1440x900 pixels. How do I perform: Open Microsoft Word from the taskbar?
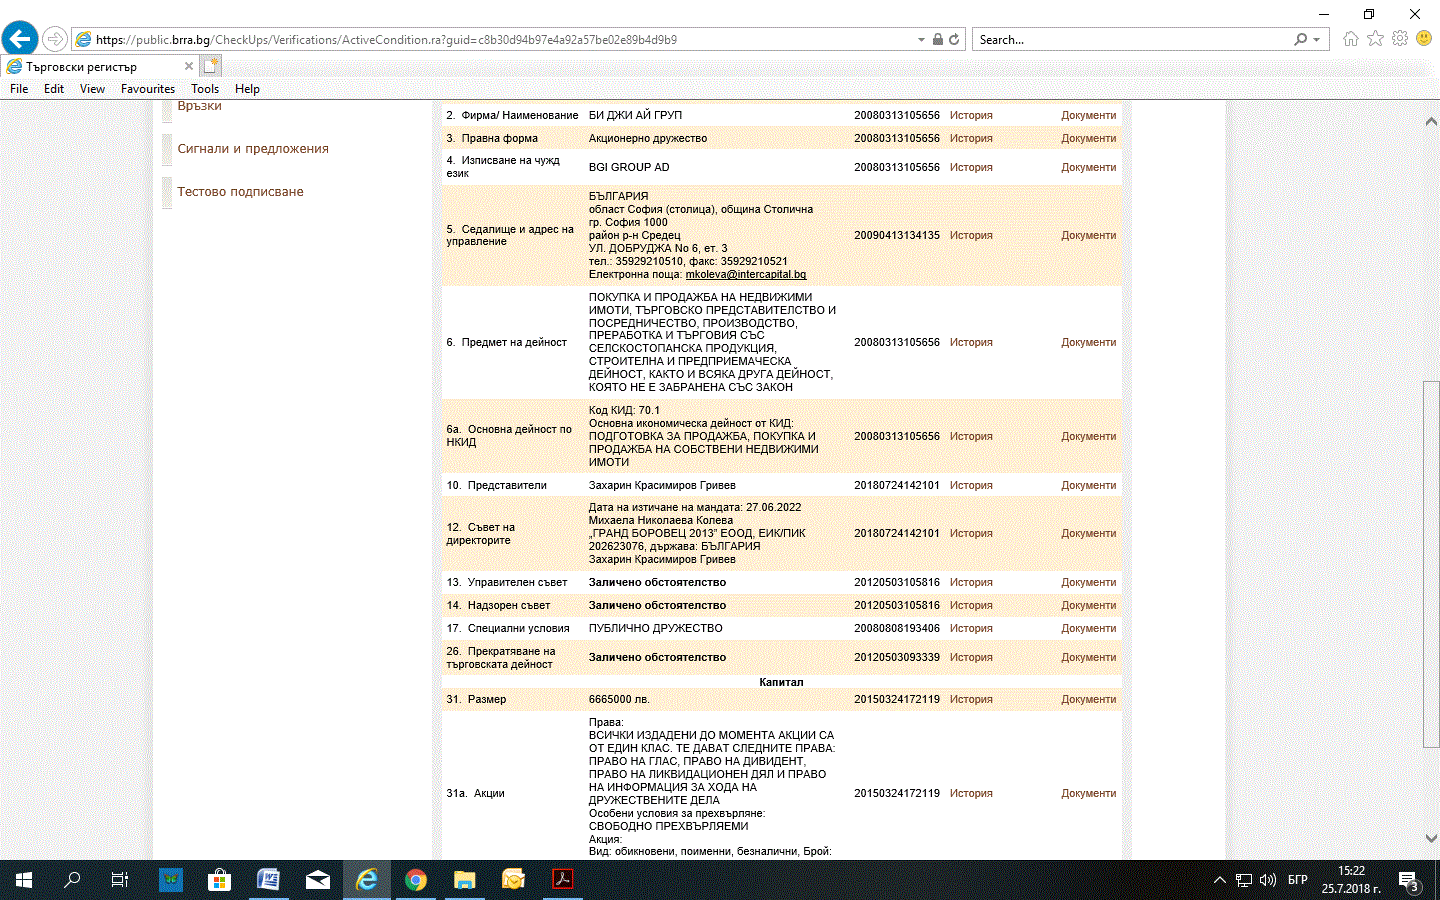pos(268,880)
